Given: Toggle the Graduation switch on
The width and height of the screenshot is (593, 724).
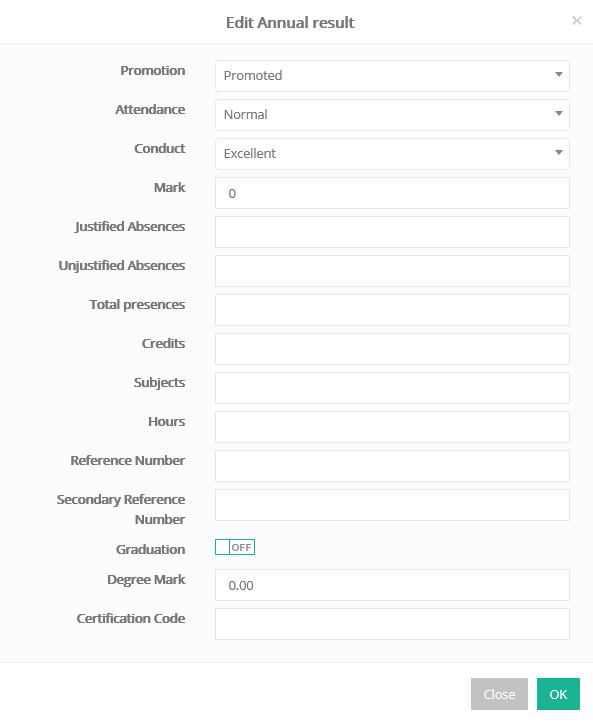Looking at the screenshot, I should [x=235, y=547].
